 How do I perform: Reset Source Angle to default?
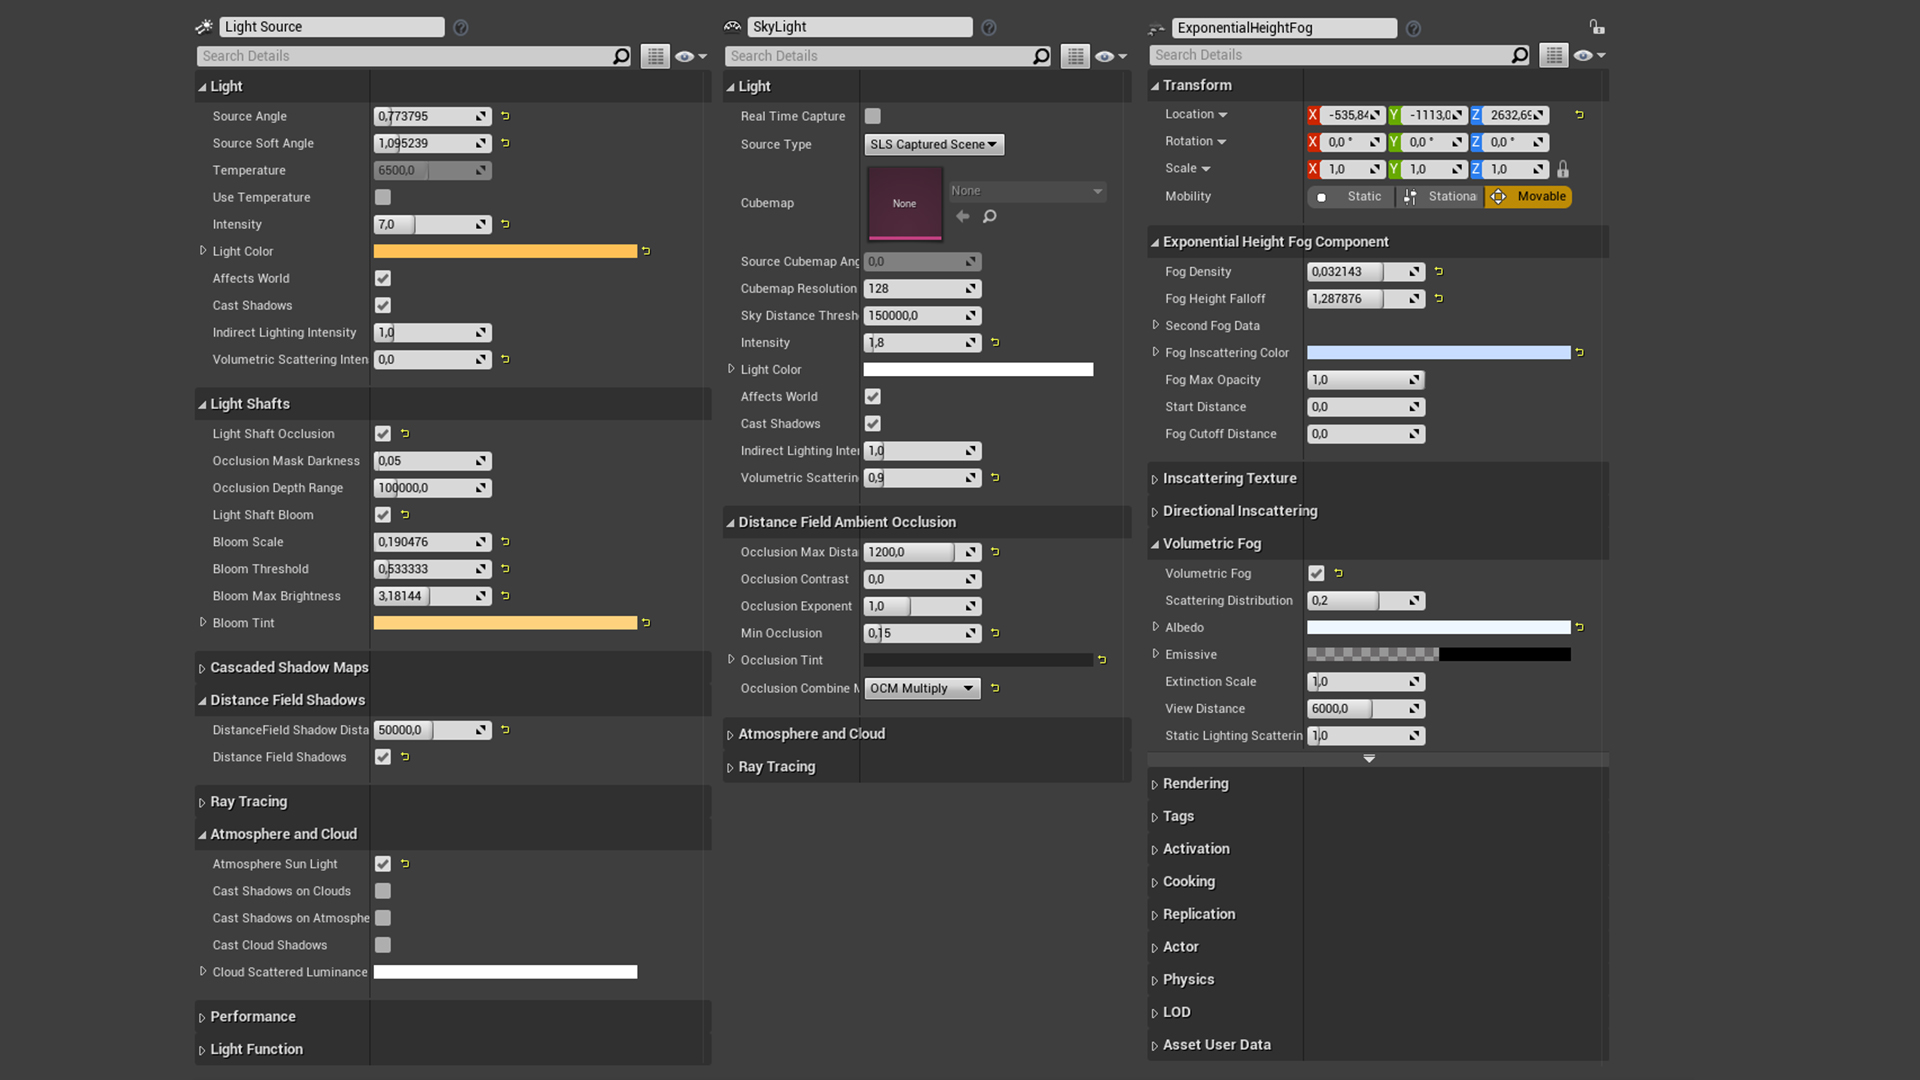pyautogui.click(x=505, y=116)
